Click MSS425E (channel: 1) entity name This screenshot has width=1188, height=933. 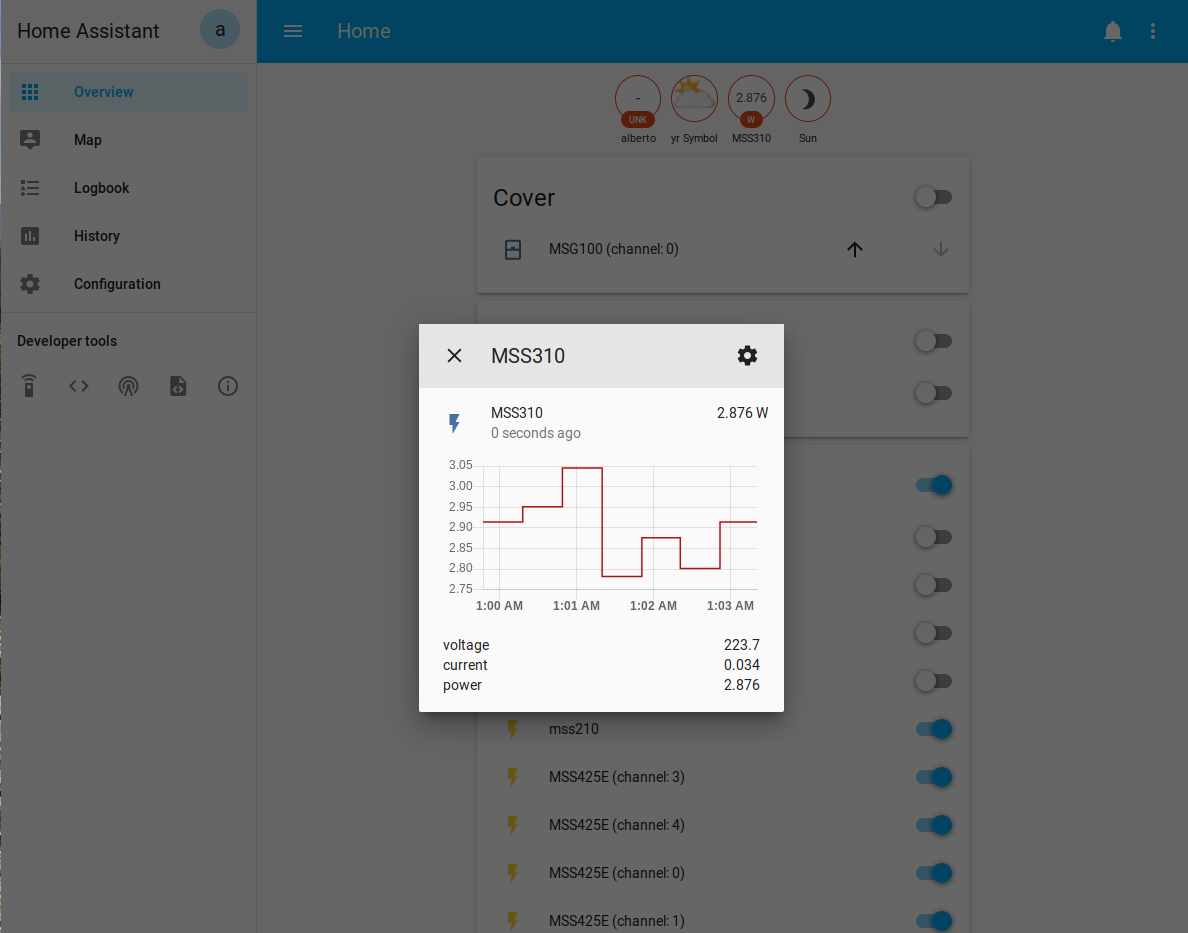pyautogui.click(x=617, y=921)
